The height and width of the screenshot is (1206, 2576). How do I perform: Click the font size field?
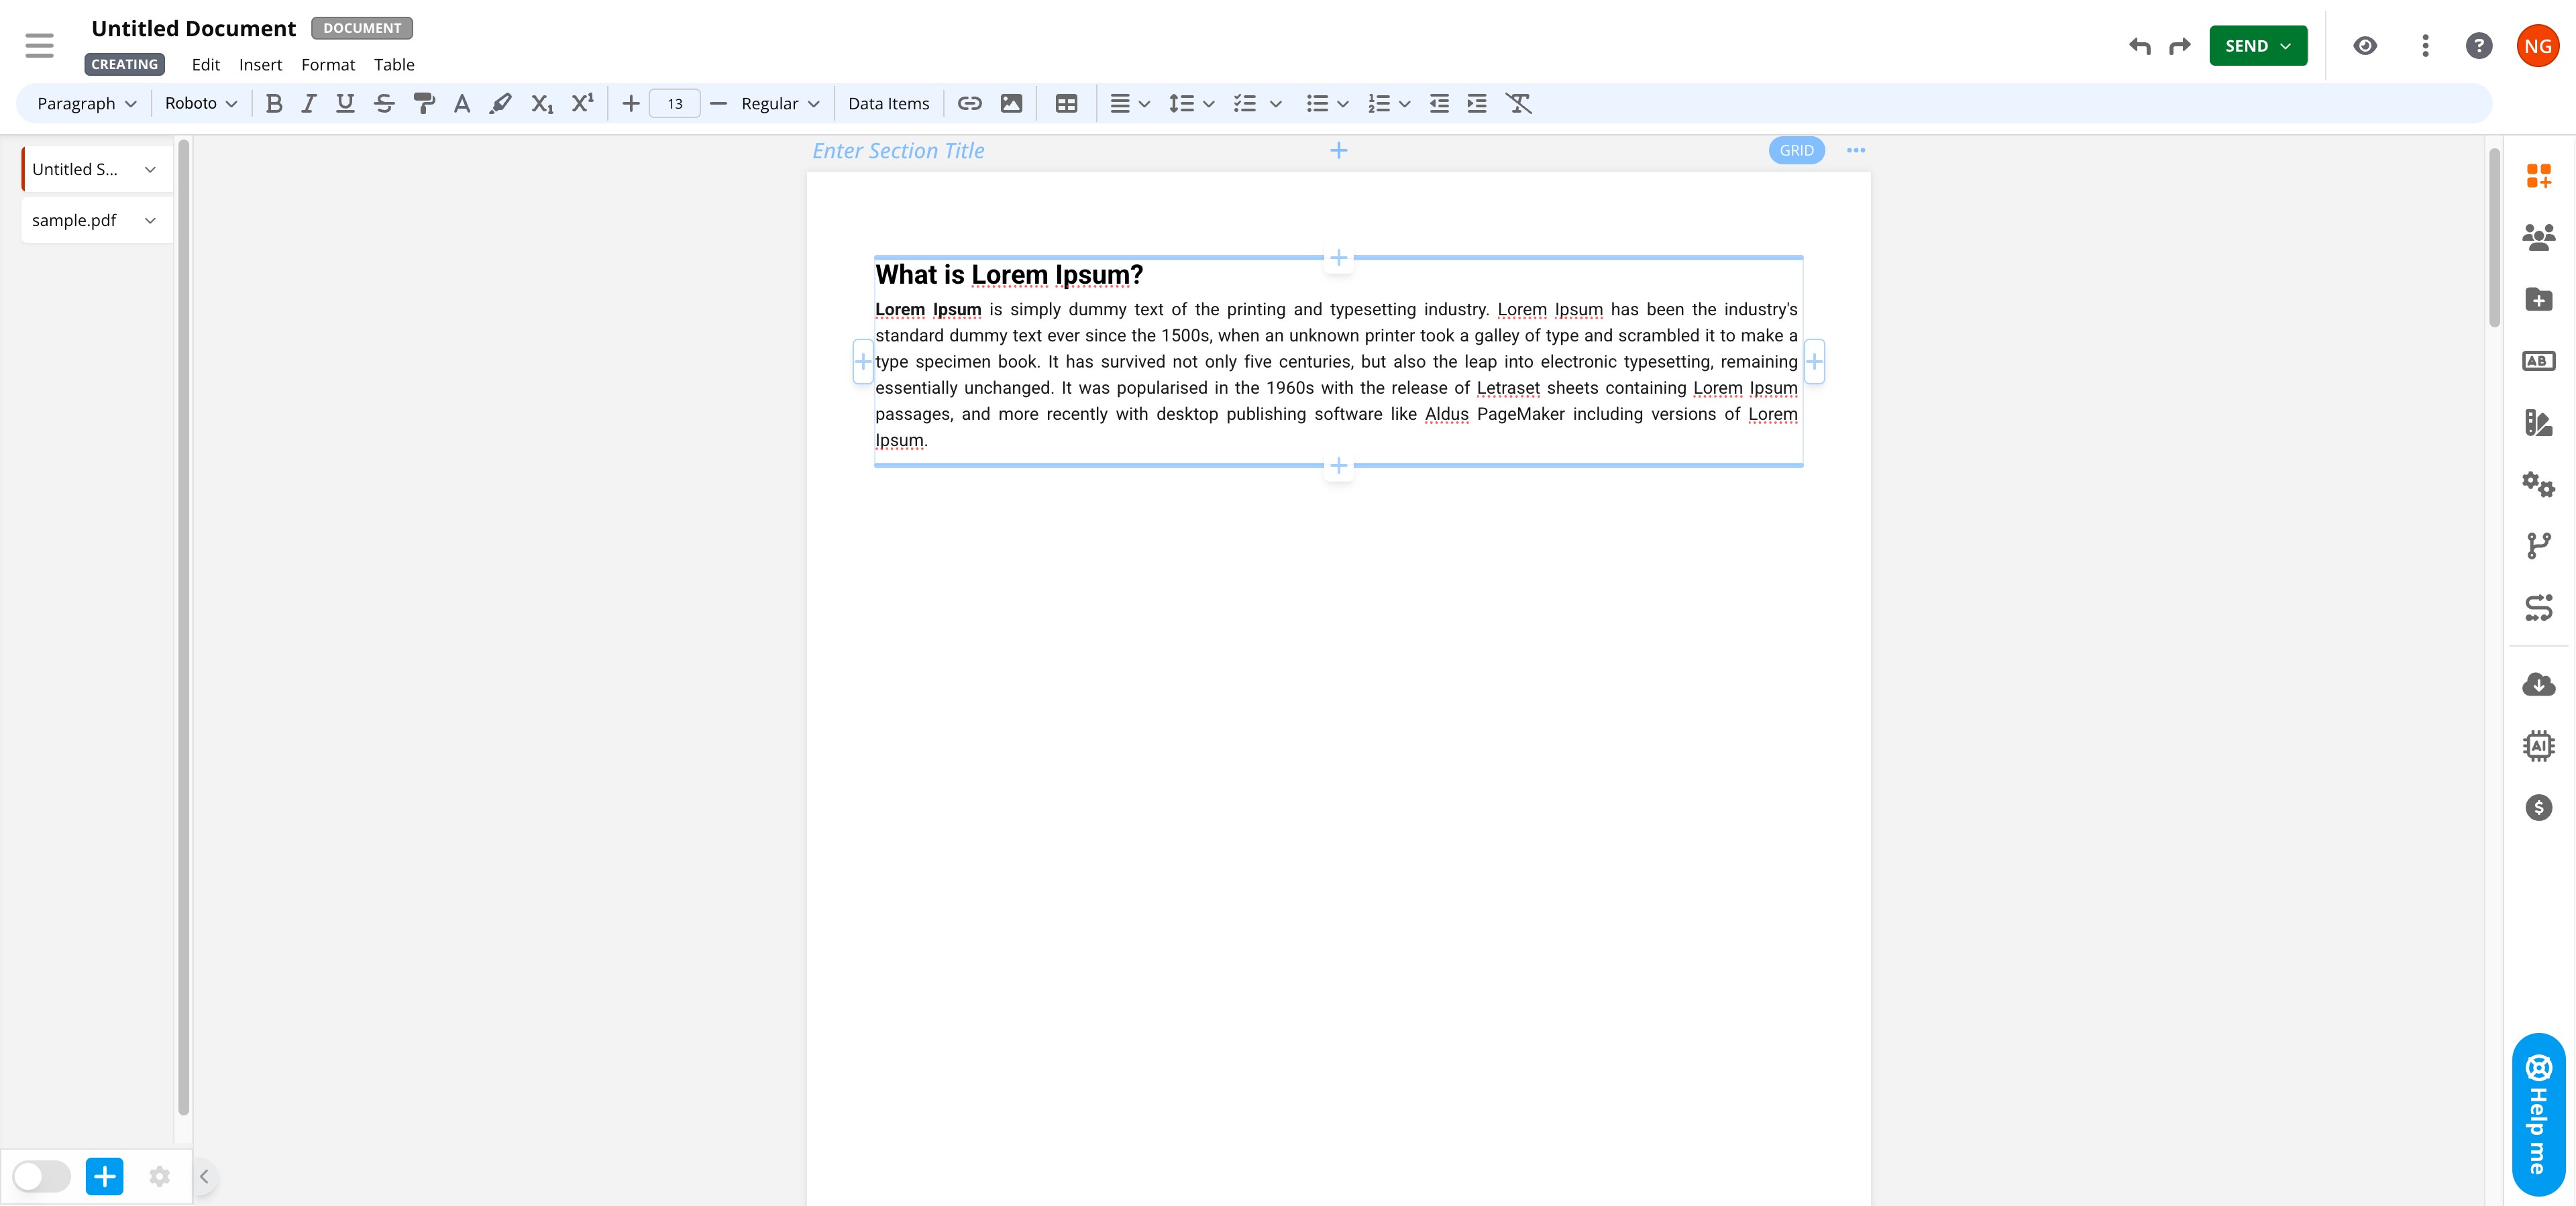[675, 103]
